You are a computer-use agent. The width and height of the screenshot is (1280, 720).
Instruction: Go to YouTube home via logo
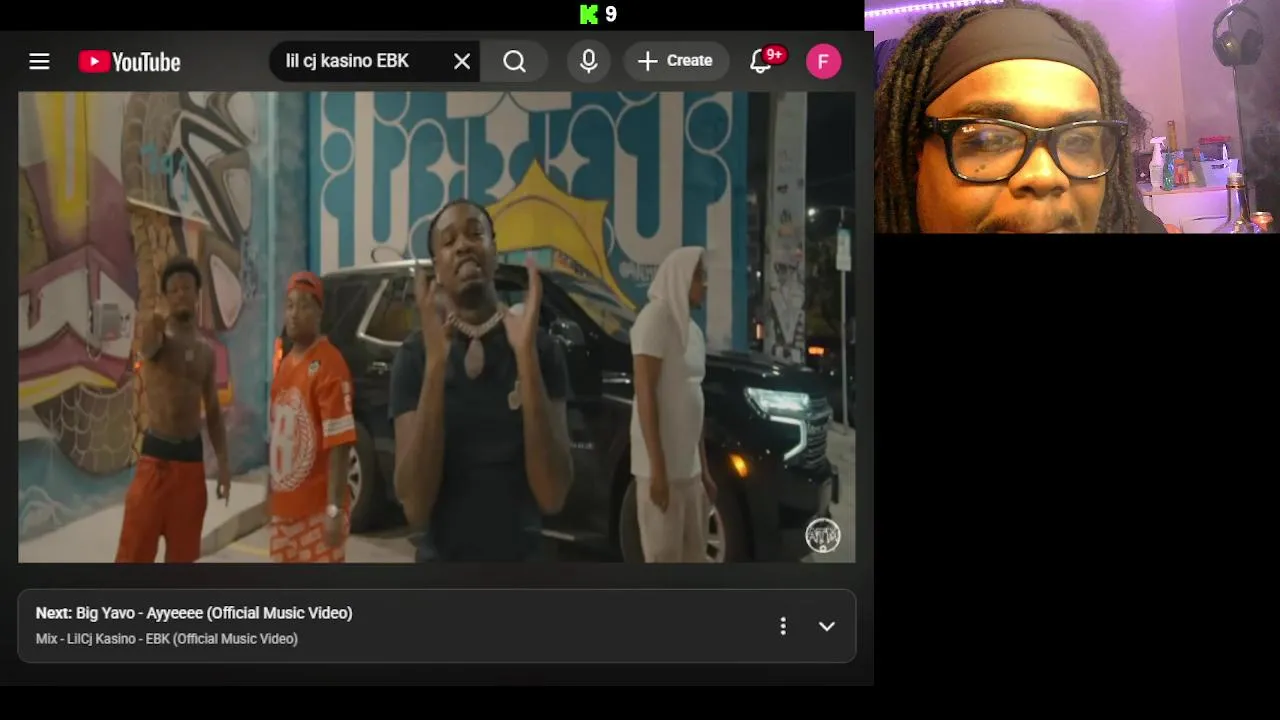(129, 62)
